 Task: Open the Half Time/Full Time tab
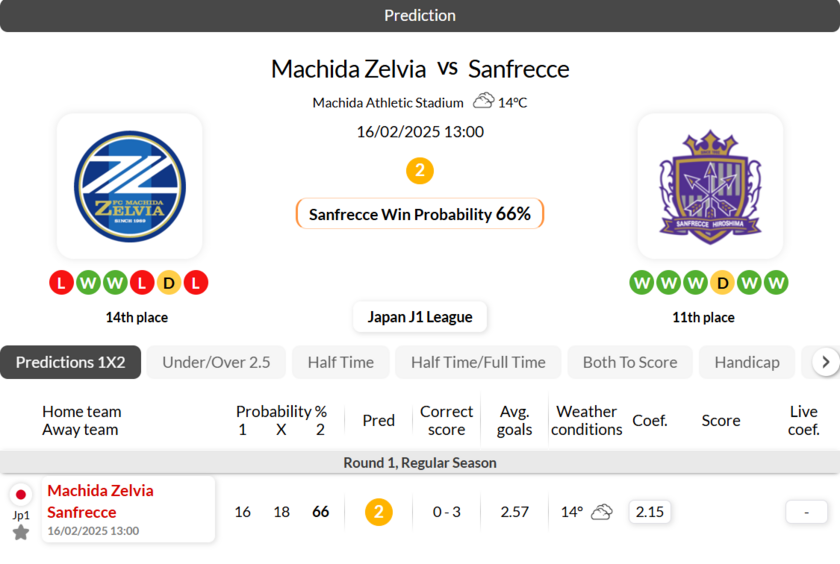(478, 362)
